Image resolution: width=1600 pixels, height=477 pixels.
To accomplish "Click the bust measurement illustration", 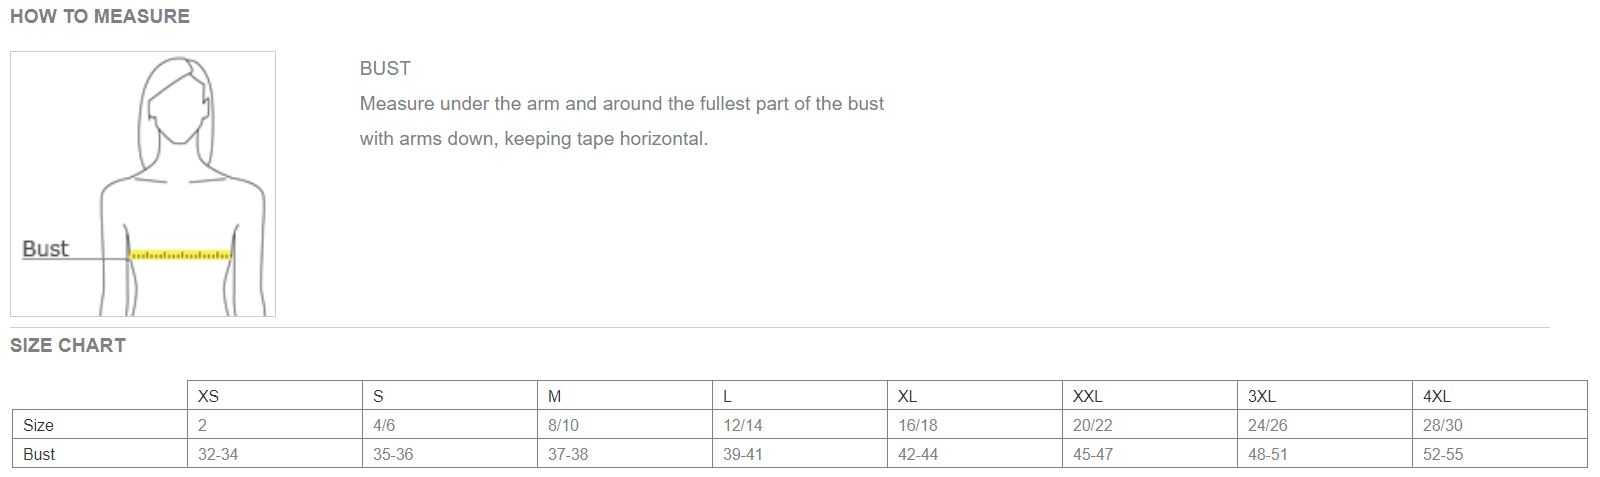I will (143, 184).
